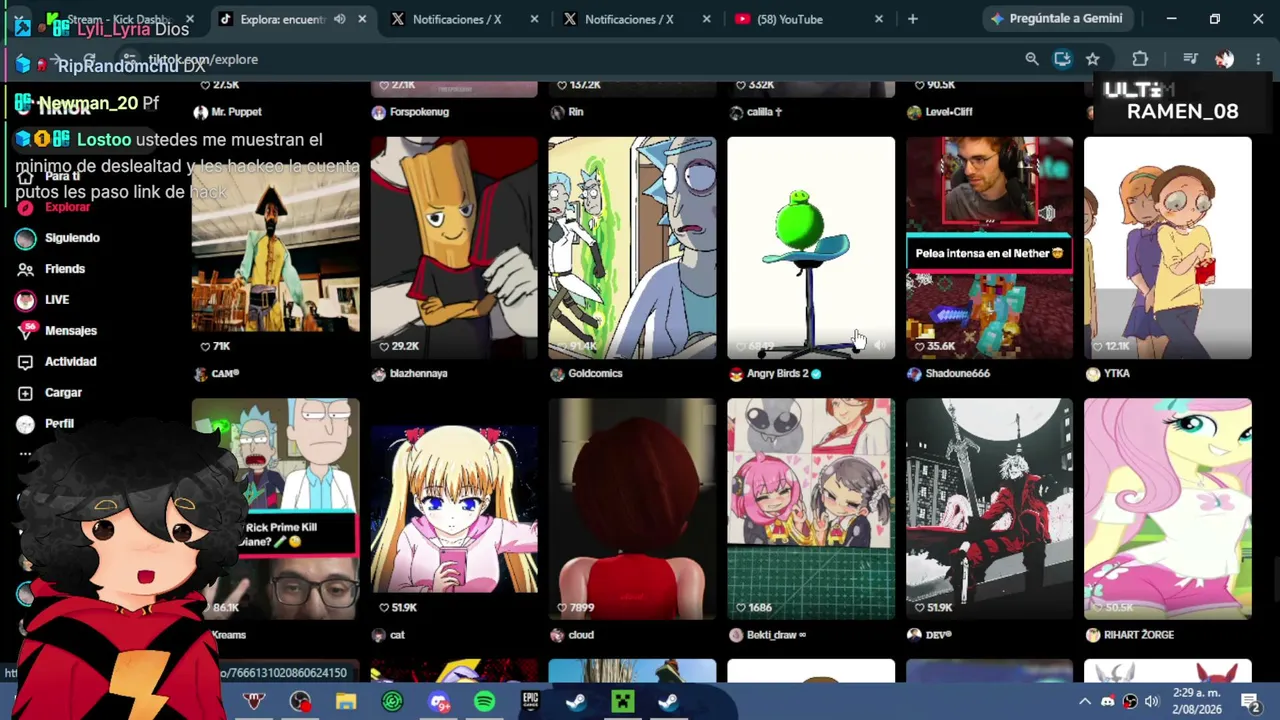This screenshot has height=720, width=1280.
Task: Open the Friends link in sidebar
Action: tap(65, 269)
